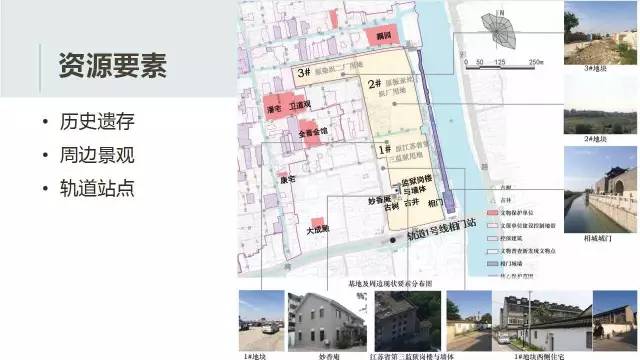Click the blue 相门城墙 legend swatch

tap(493, 264)
